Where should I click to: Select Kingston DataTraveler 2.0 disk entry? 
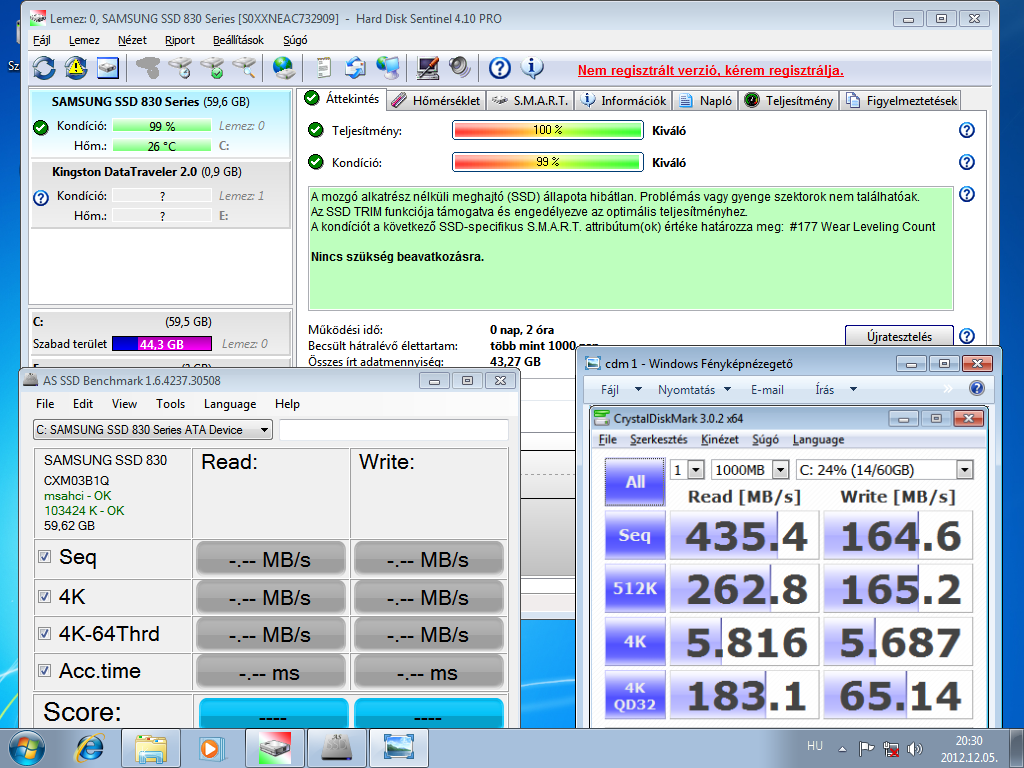160,194
